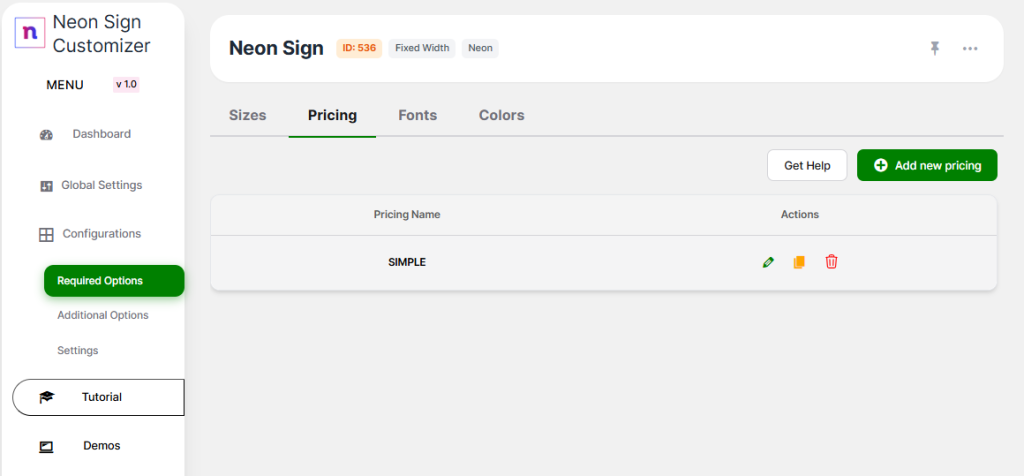1024x476 pixels.
Task: Open the three-dots more options menu
Action: click(x=970, y=48)
